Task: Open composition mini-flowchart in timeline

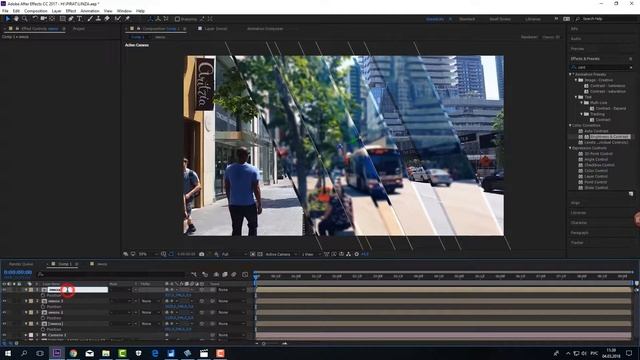Action: click(194, 275)
